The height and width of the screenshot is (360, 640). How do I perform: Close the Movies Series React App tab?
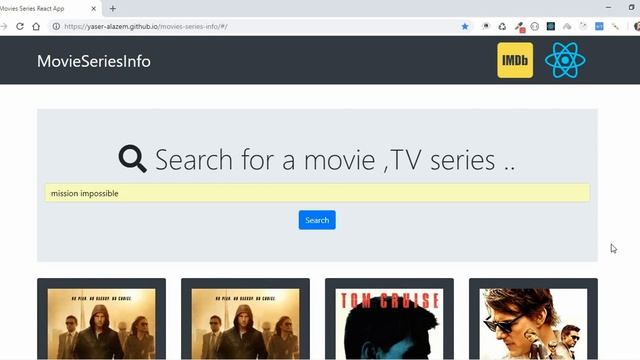click(93, 8)
